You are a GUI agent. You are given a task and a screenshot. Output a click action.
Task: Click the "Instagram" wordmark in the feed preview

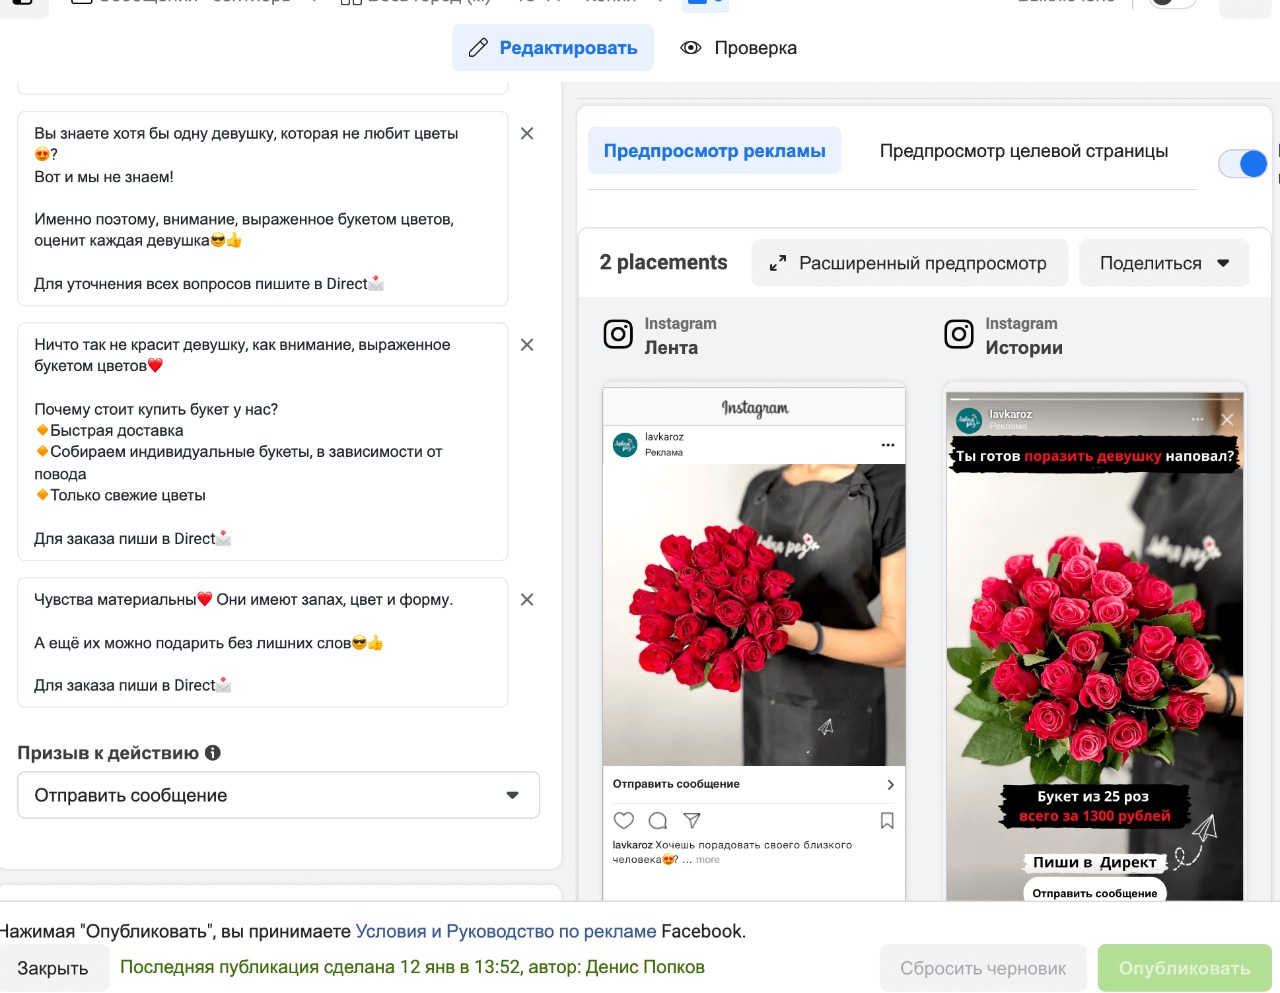pos(755,408)
